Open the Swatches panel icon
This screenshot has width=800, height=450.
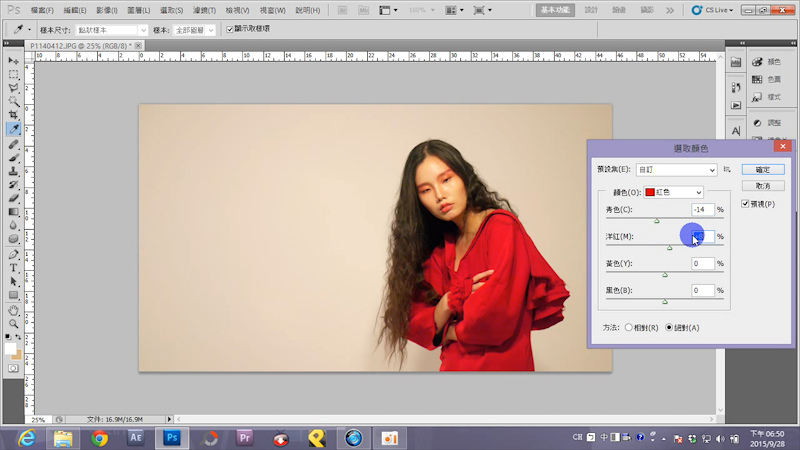click(758, 79)
